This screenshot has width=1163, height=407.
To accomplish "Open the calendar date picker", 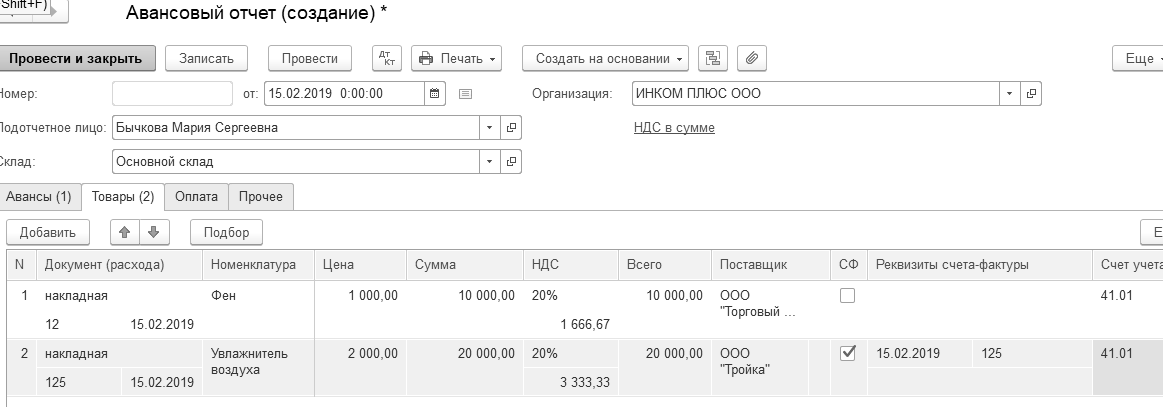I will pos(434,94).
